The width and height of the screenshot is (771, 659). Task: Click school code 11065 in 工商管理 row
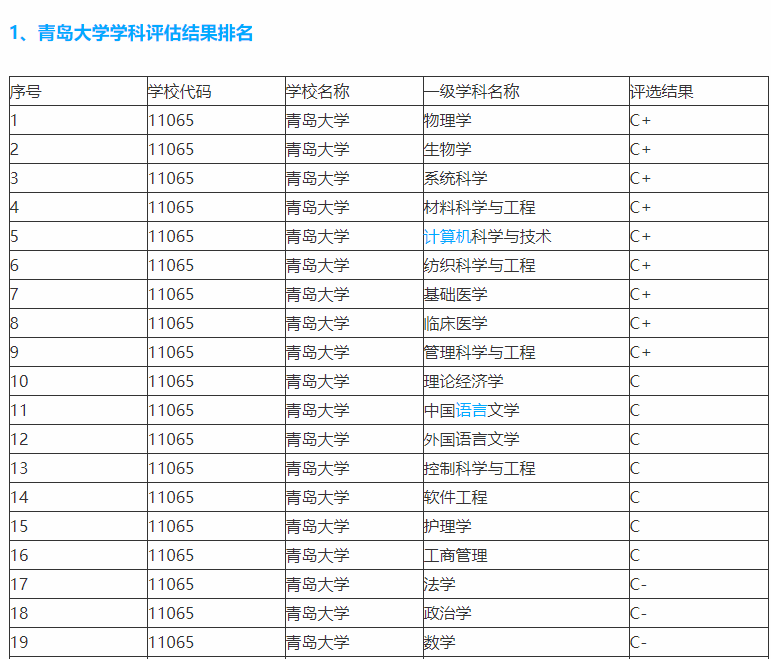(216, 555)
